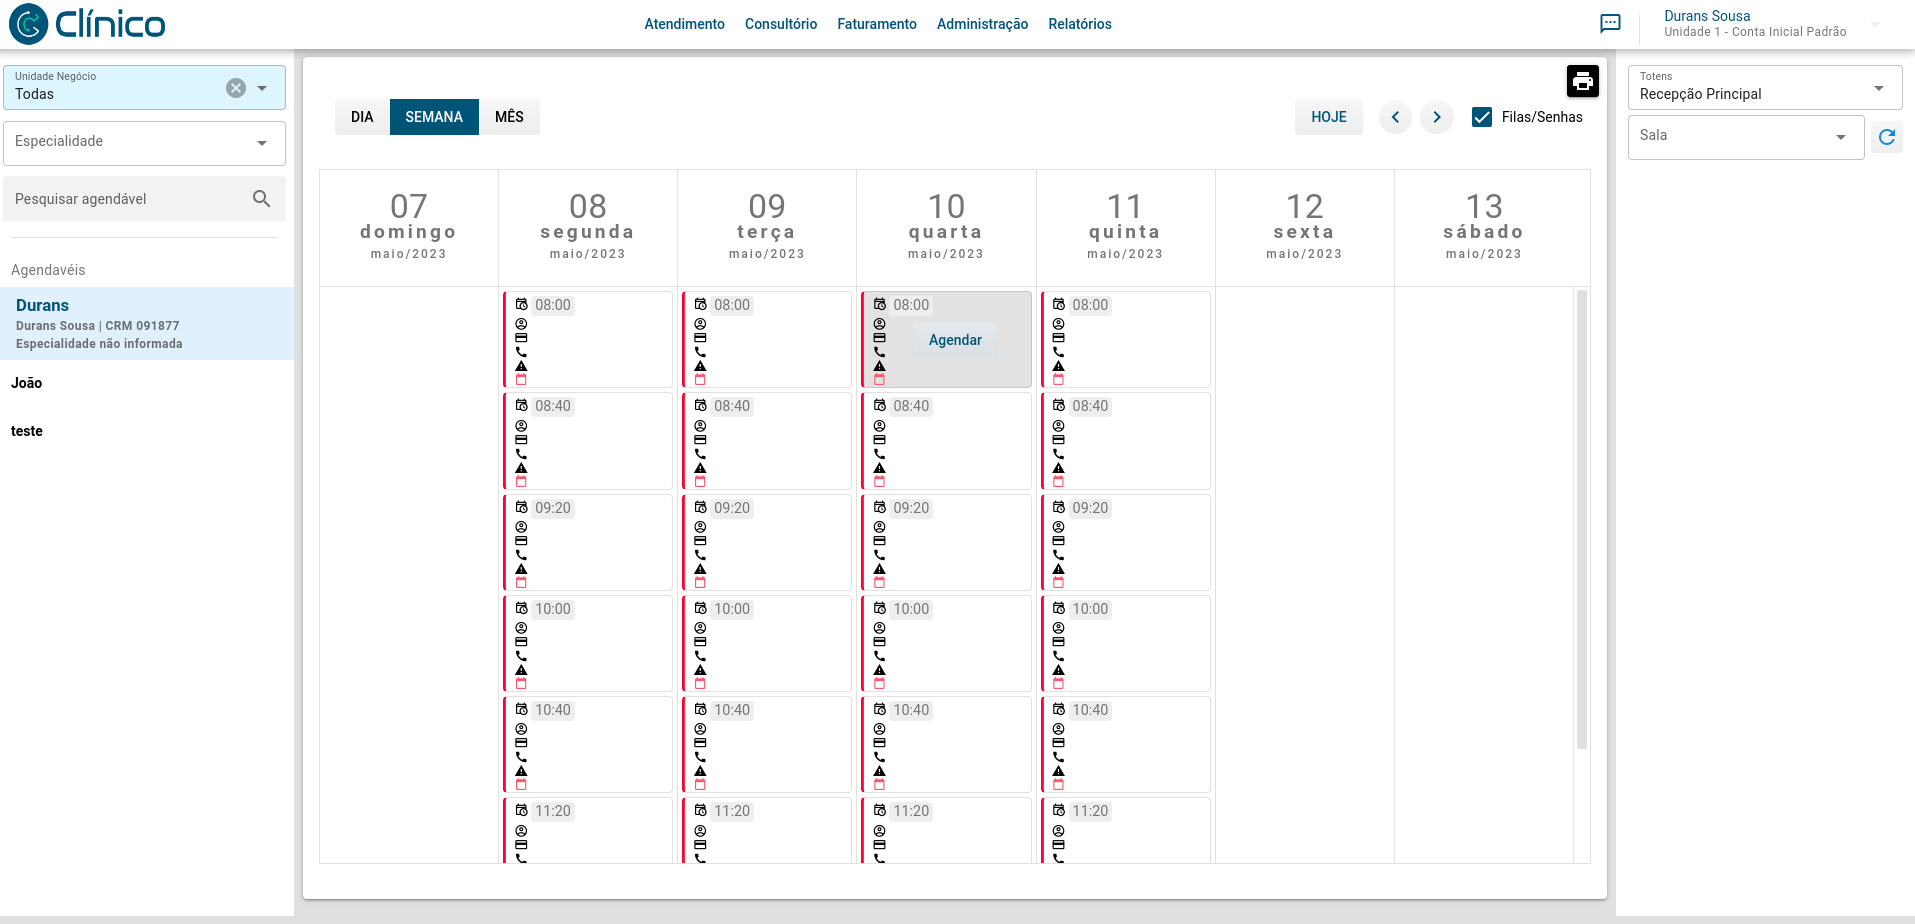Switch to the DIA view tab

(362, 117)
